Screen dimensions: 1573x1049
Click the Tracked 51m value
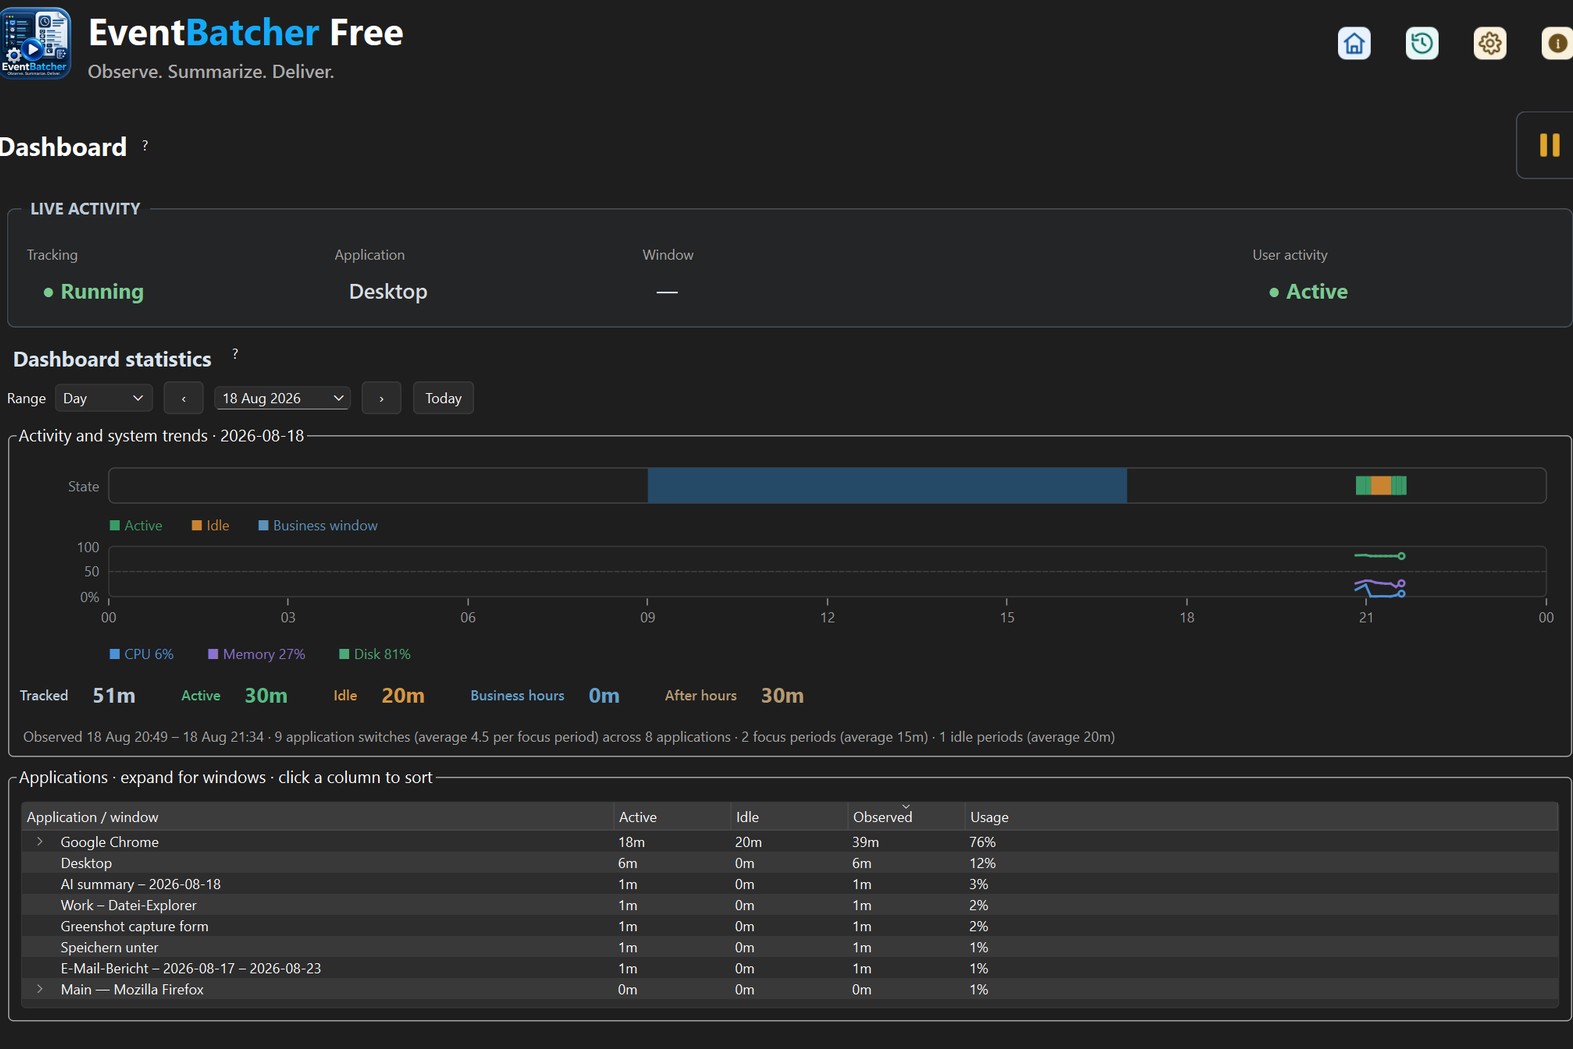(114, 696)
